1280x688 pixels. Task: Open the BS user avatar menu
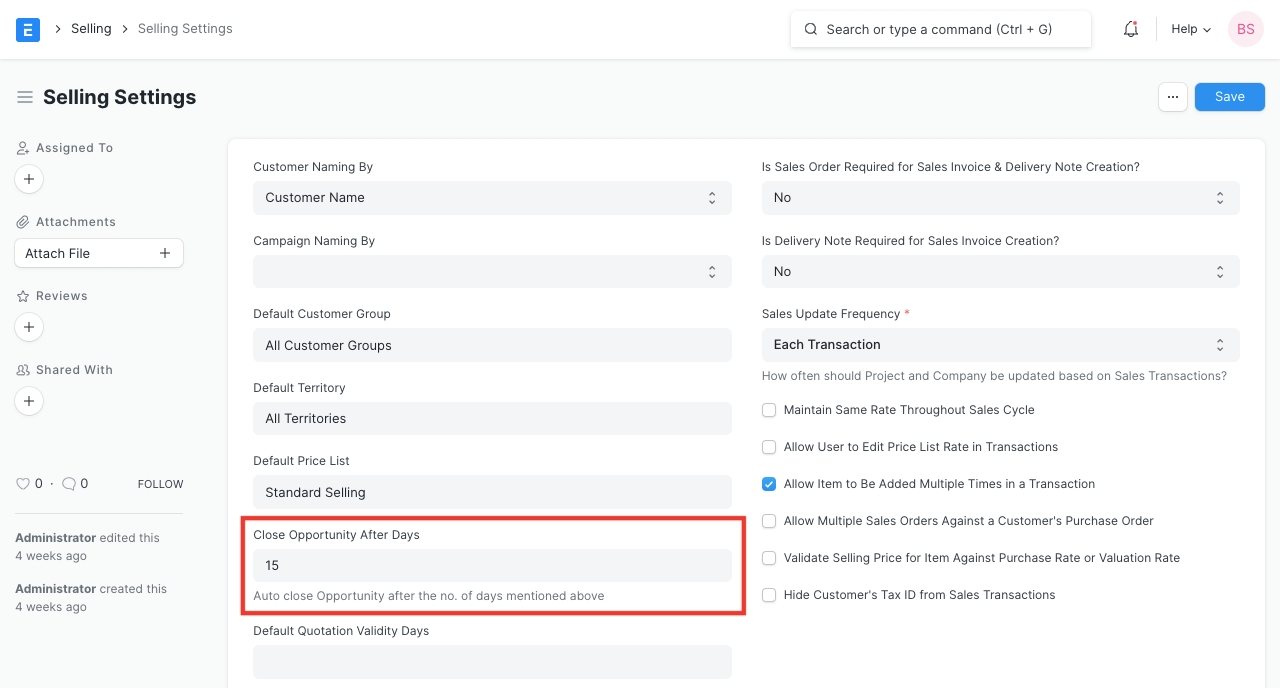coord(1245,29)
